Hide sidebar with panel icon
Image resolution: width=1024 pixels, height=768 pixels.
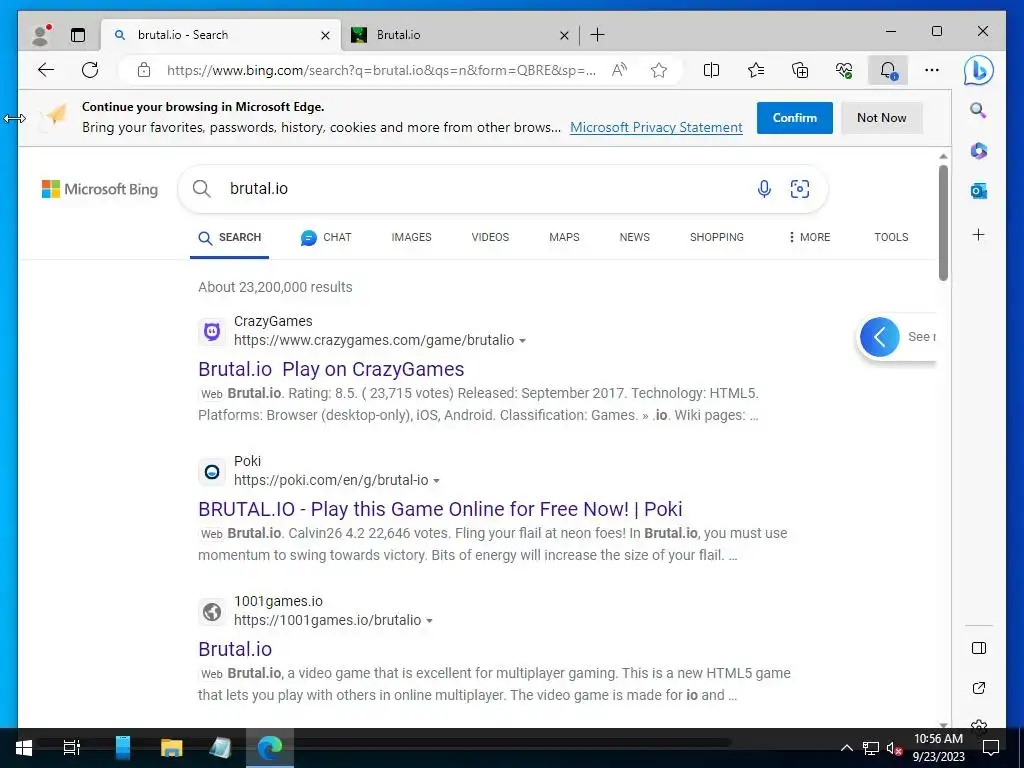978,648
